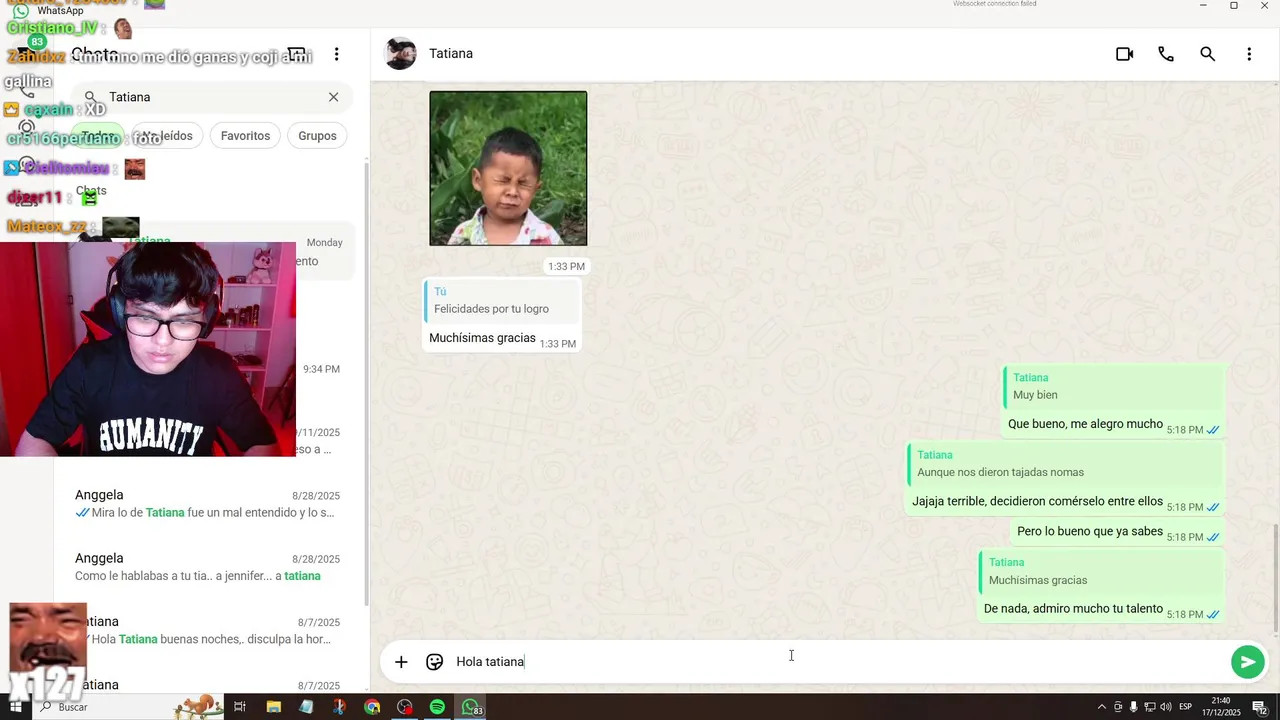Start a video call with Tatiana
Image resolution: width=1280 pixels, height=720 pixels.
coord(1124,54)
